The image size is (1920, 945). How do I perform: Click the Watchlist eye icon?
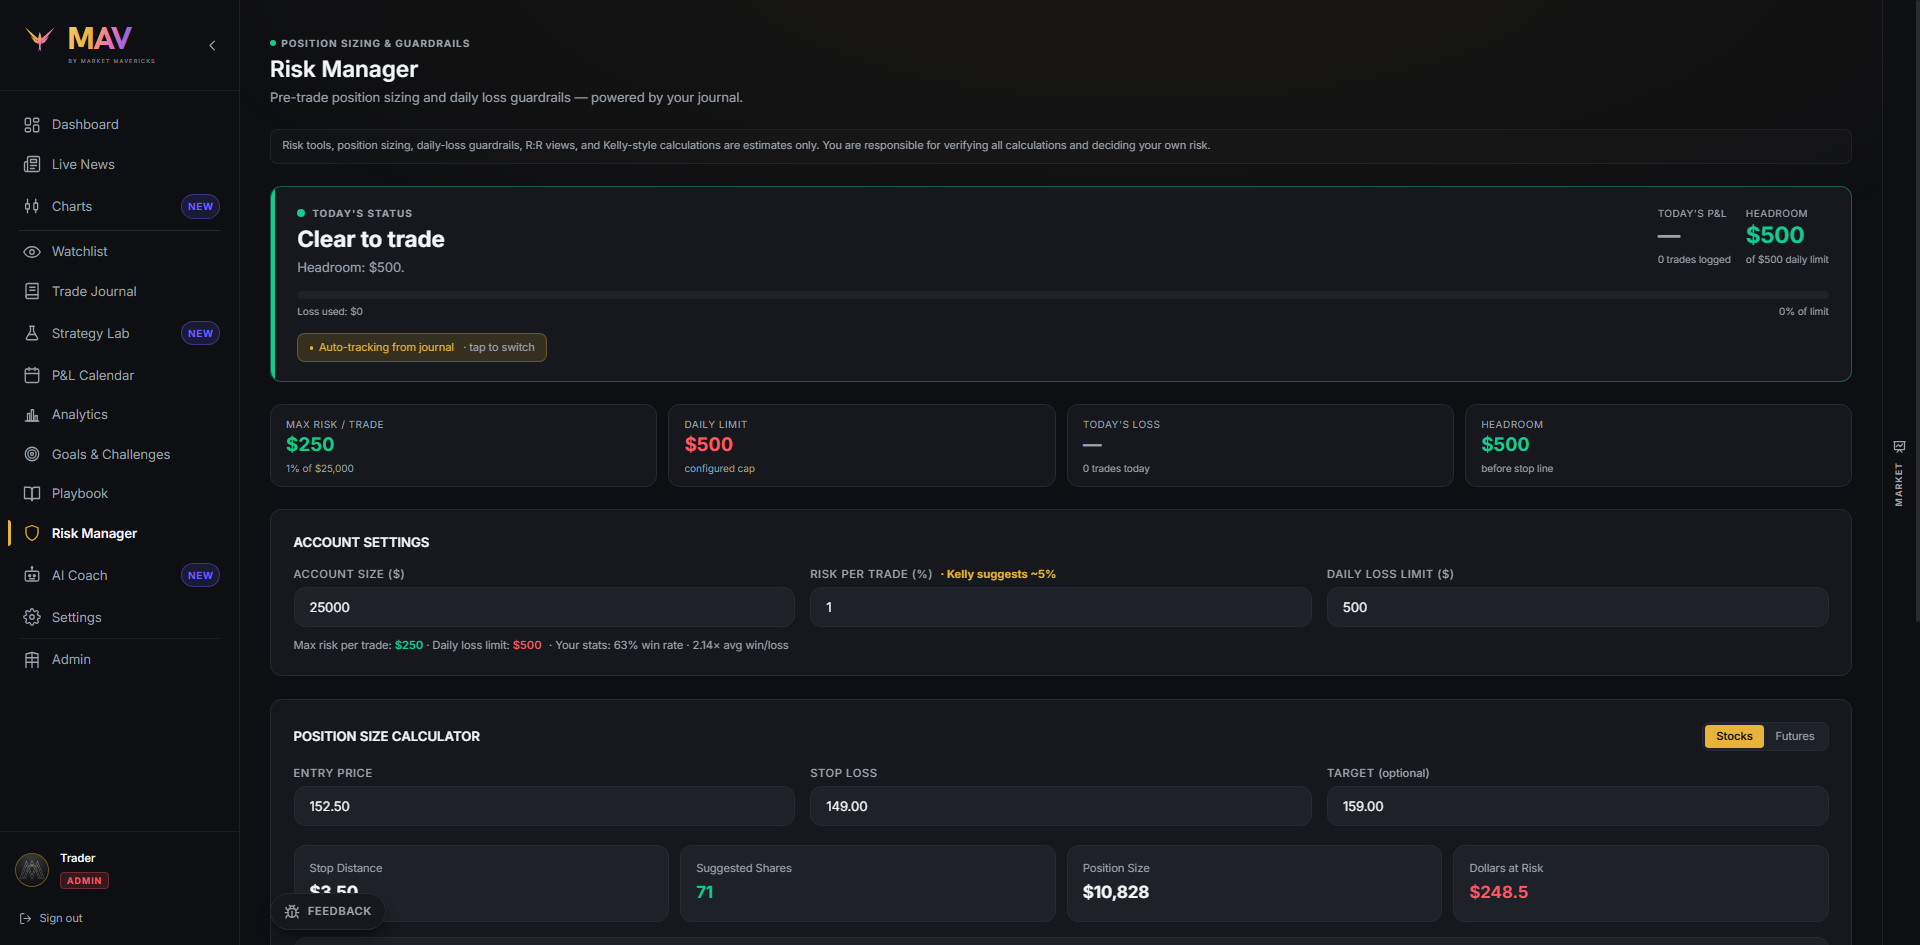[x=32, y=252]
